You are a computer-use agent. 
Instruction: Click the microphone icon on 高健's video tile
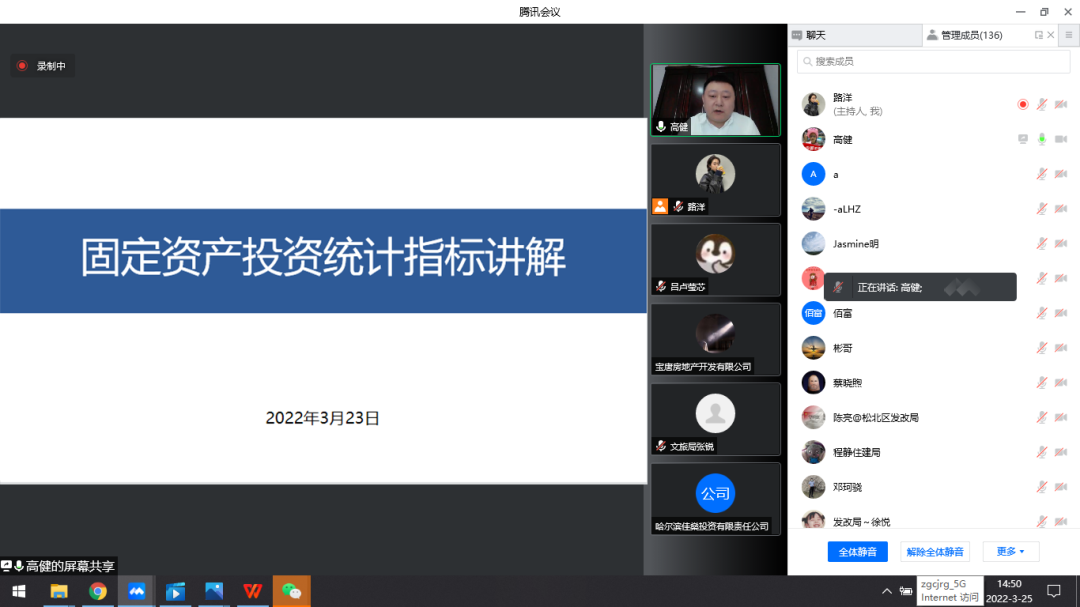pos(662,128)
